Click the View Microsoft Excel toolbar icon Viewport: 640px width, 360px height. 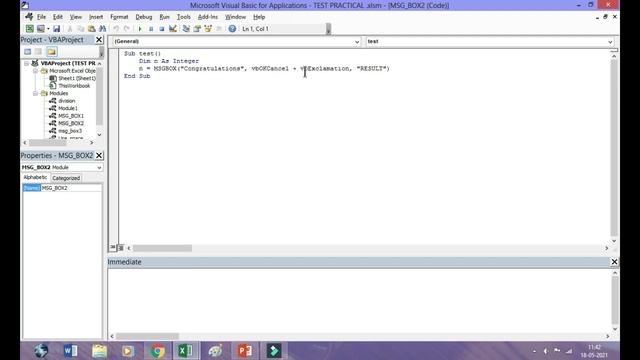click(29, 29)
